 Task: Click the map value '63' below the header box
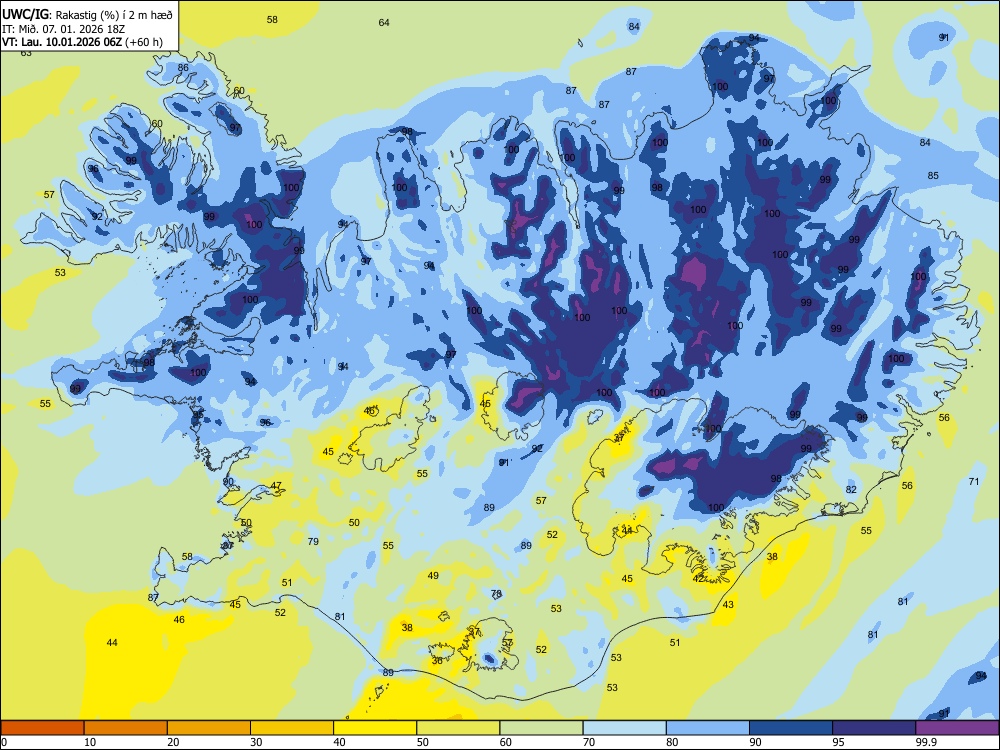(x=26, y=53)
